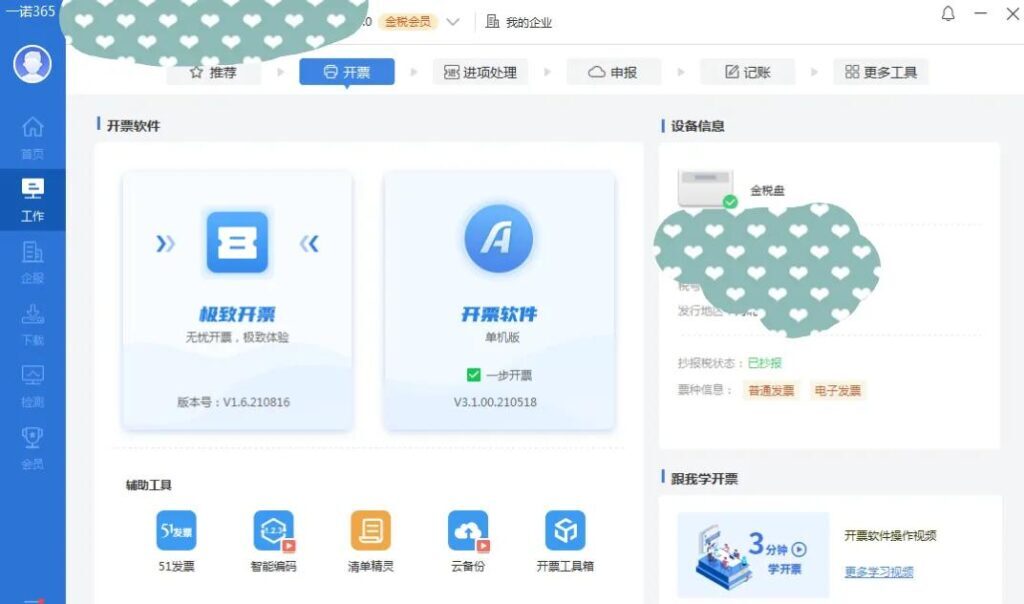Click the 金税会员 badge
Screen dimensions: 1024x604
408,22
